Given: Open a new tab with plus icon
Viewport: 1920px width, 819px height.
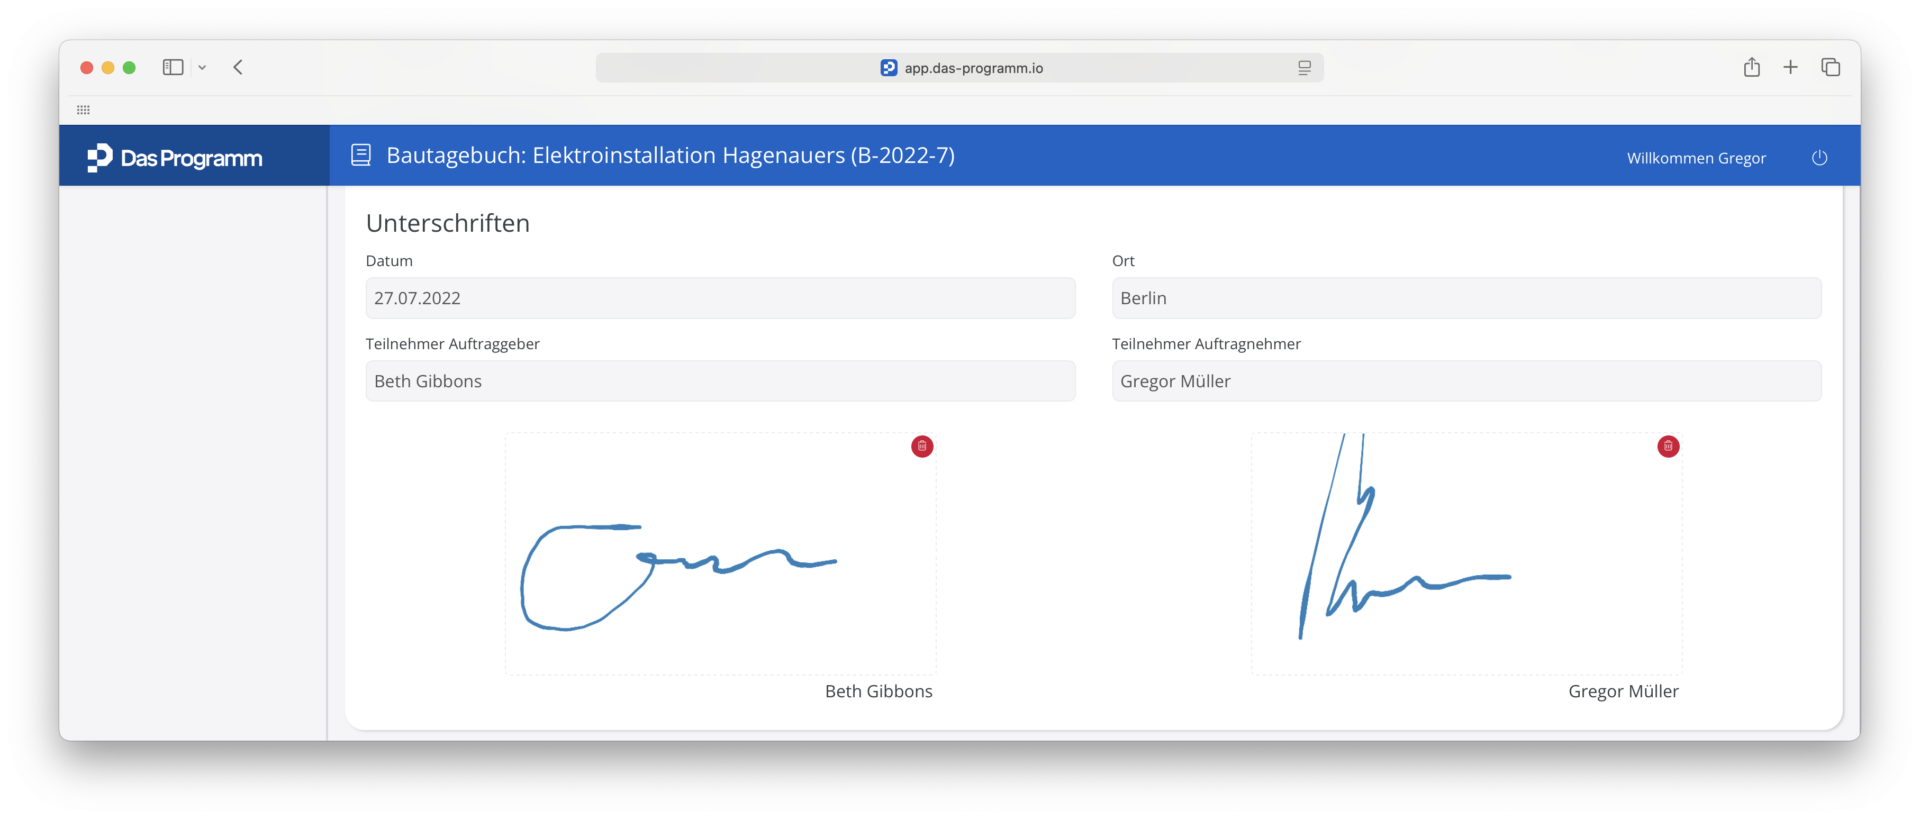Looking at the screenshot, I should click(1790, 67).
